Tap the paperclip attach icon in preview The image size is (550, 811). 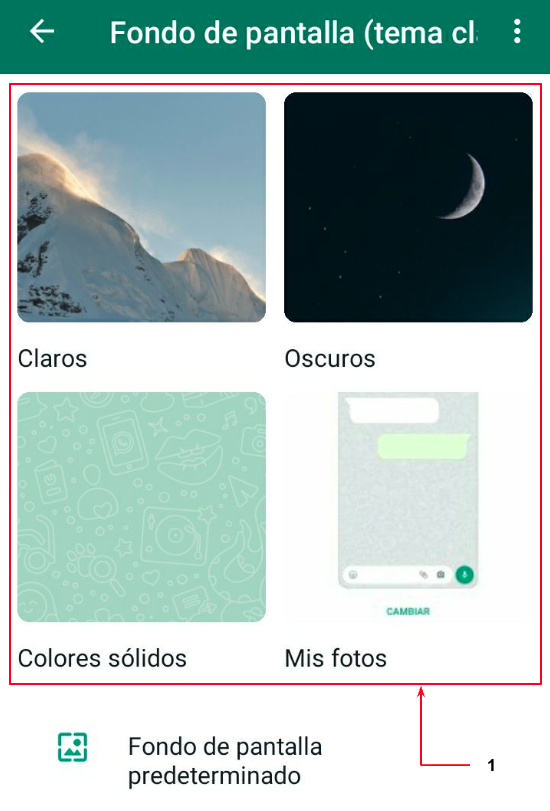[x=423, y=575]
